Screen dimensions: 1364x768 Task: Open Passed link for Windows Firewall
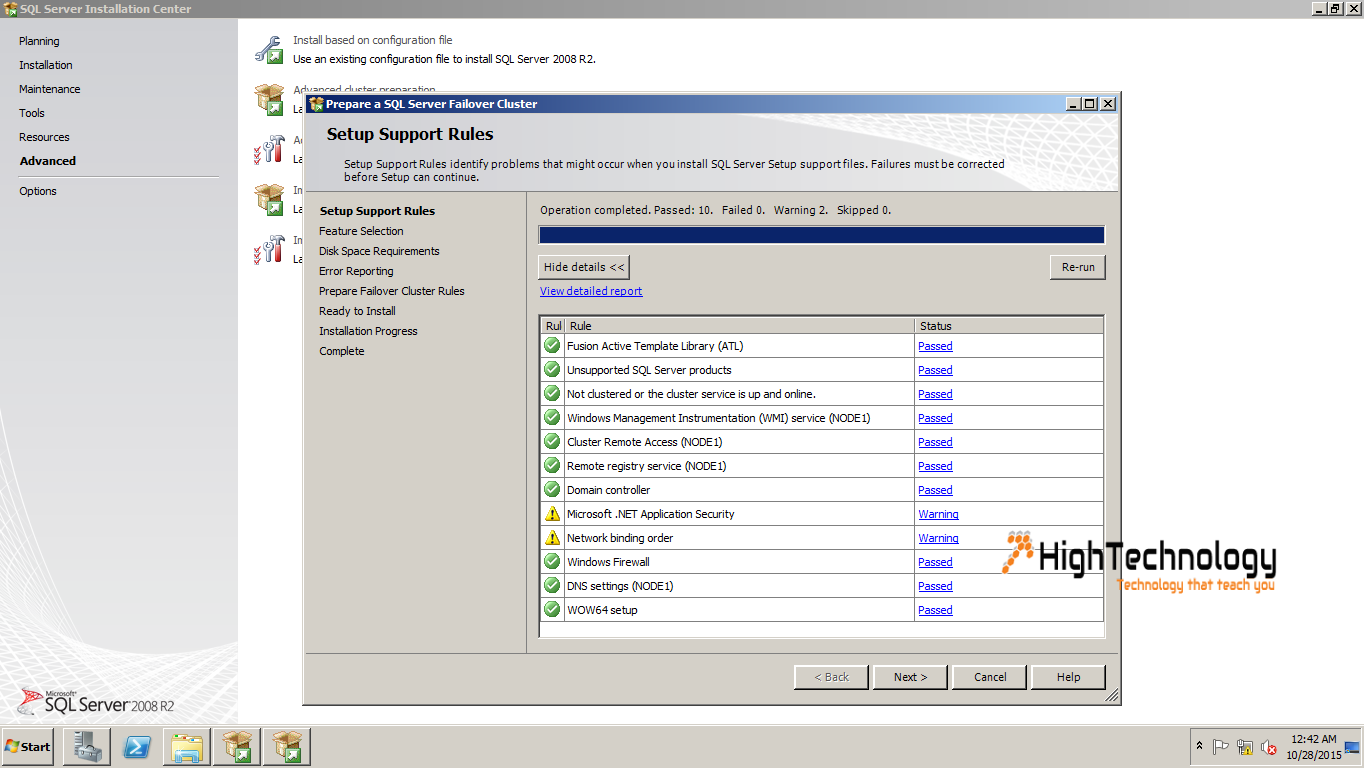(x=935, y=562)
